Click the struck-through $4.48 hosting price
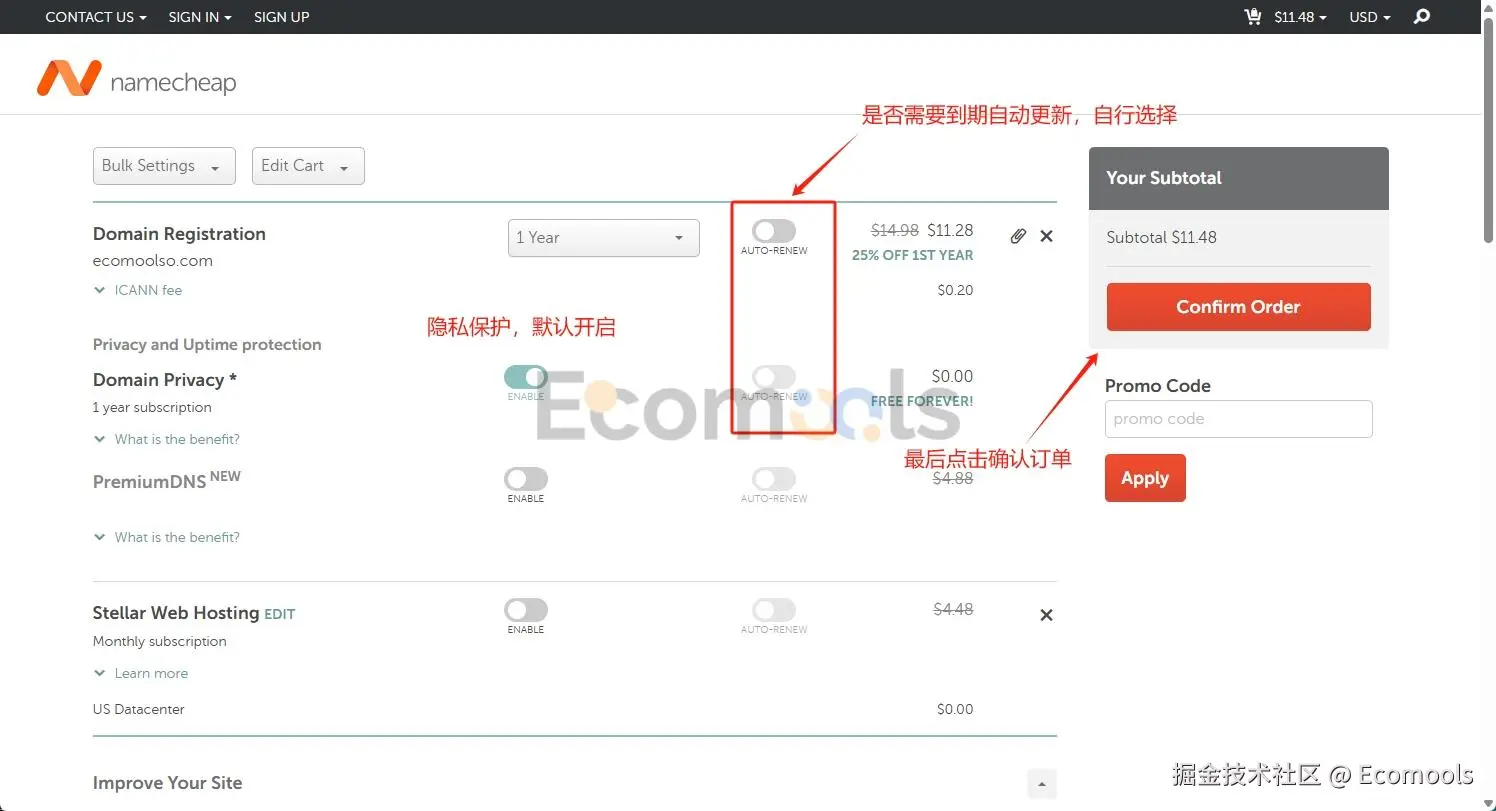Screen dimensions: 1496x811 953,609
